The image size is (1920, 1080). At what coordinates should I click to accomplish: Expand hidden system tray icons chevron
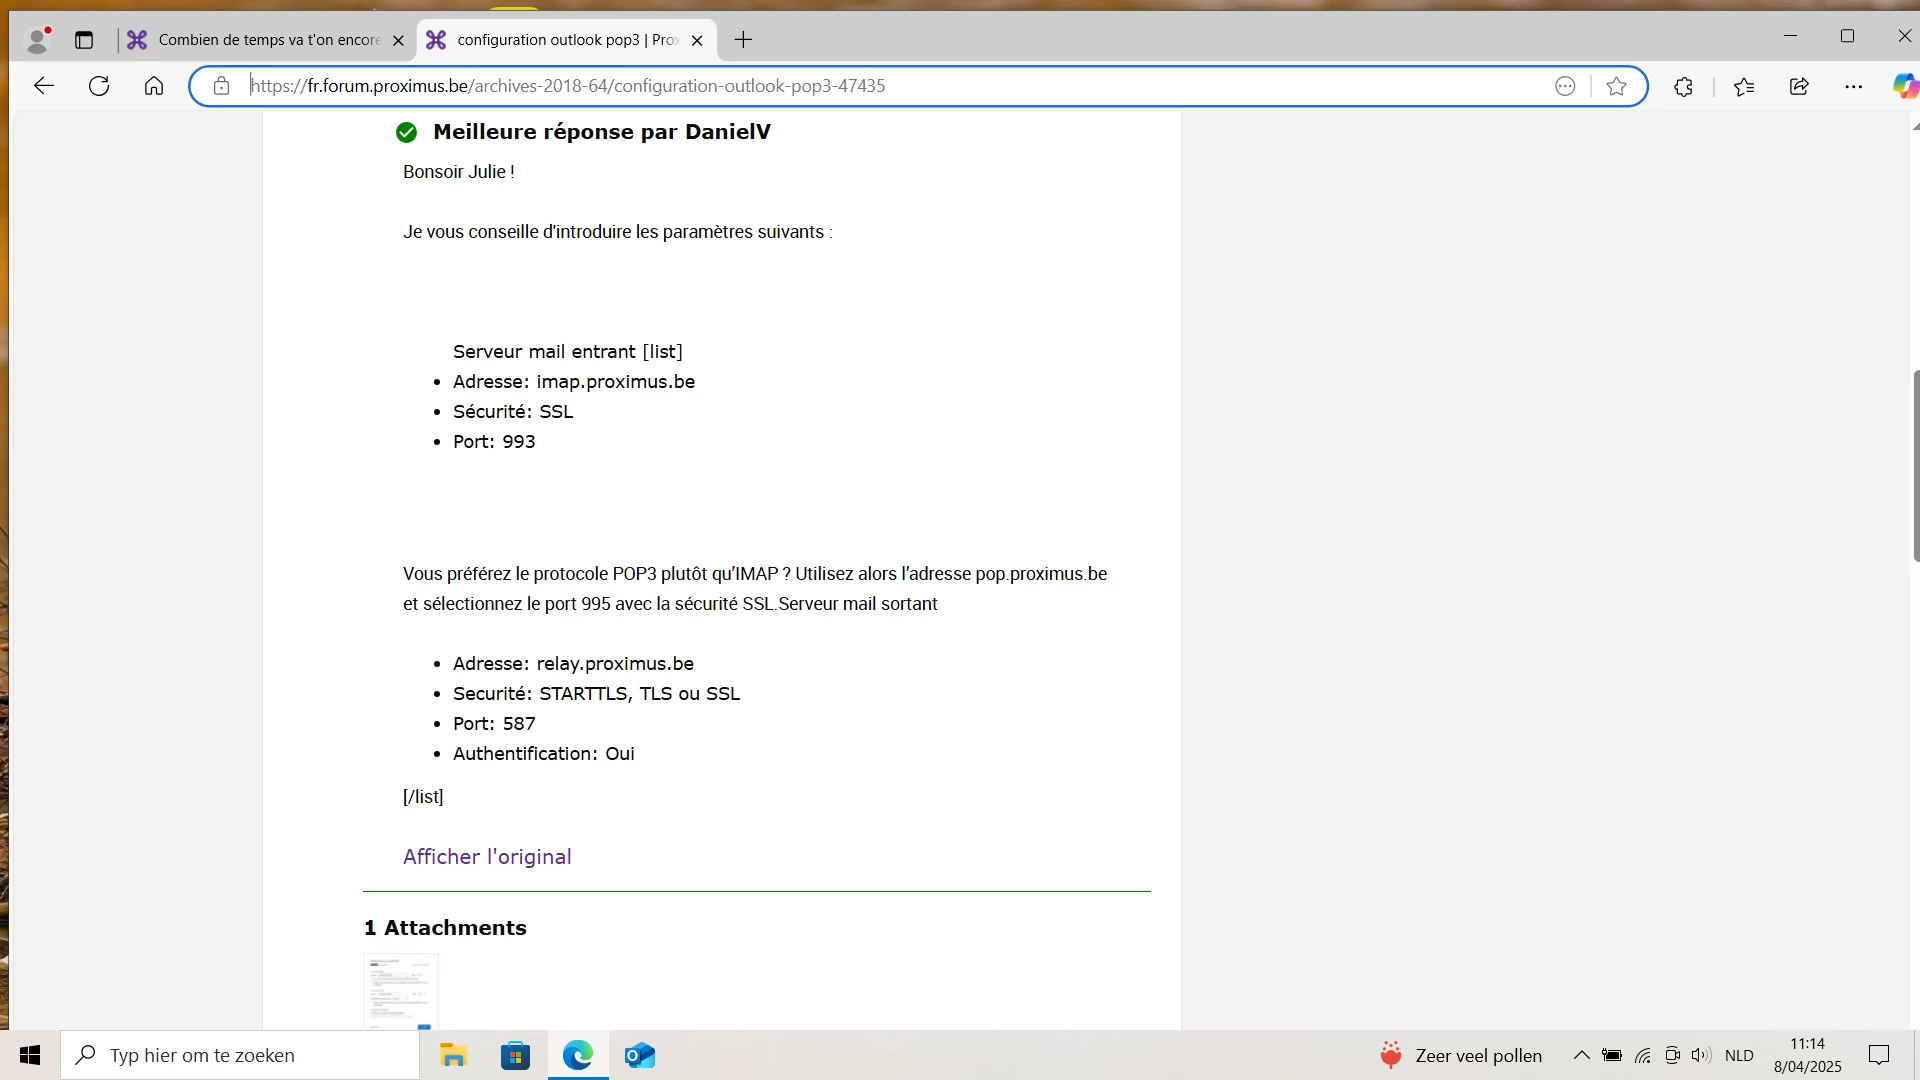(x=1581, y=1055)
